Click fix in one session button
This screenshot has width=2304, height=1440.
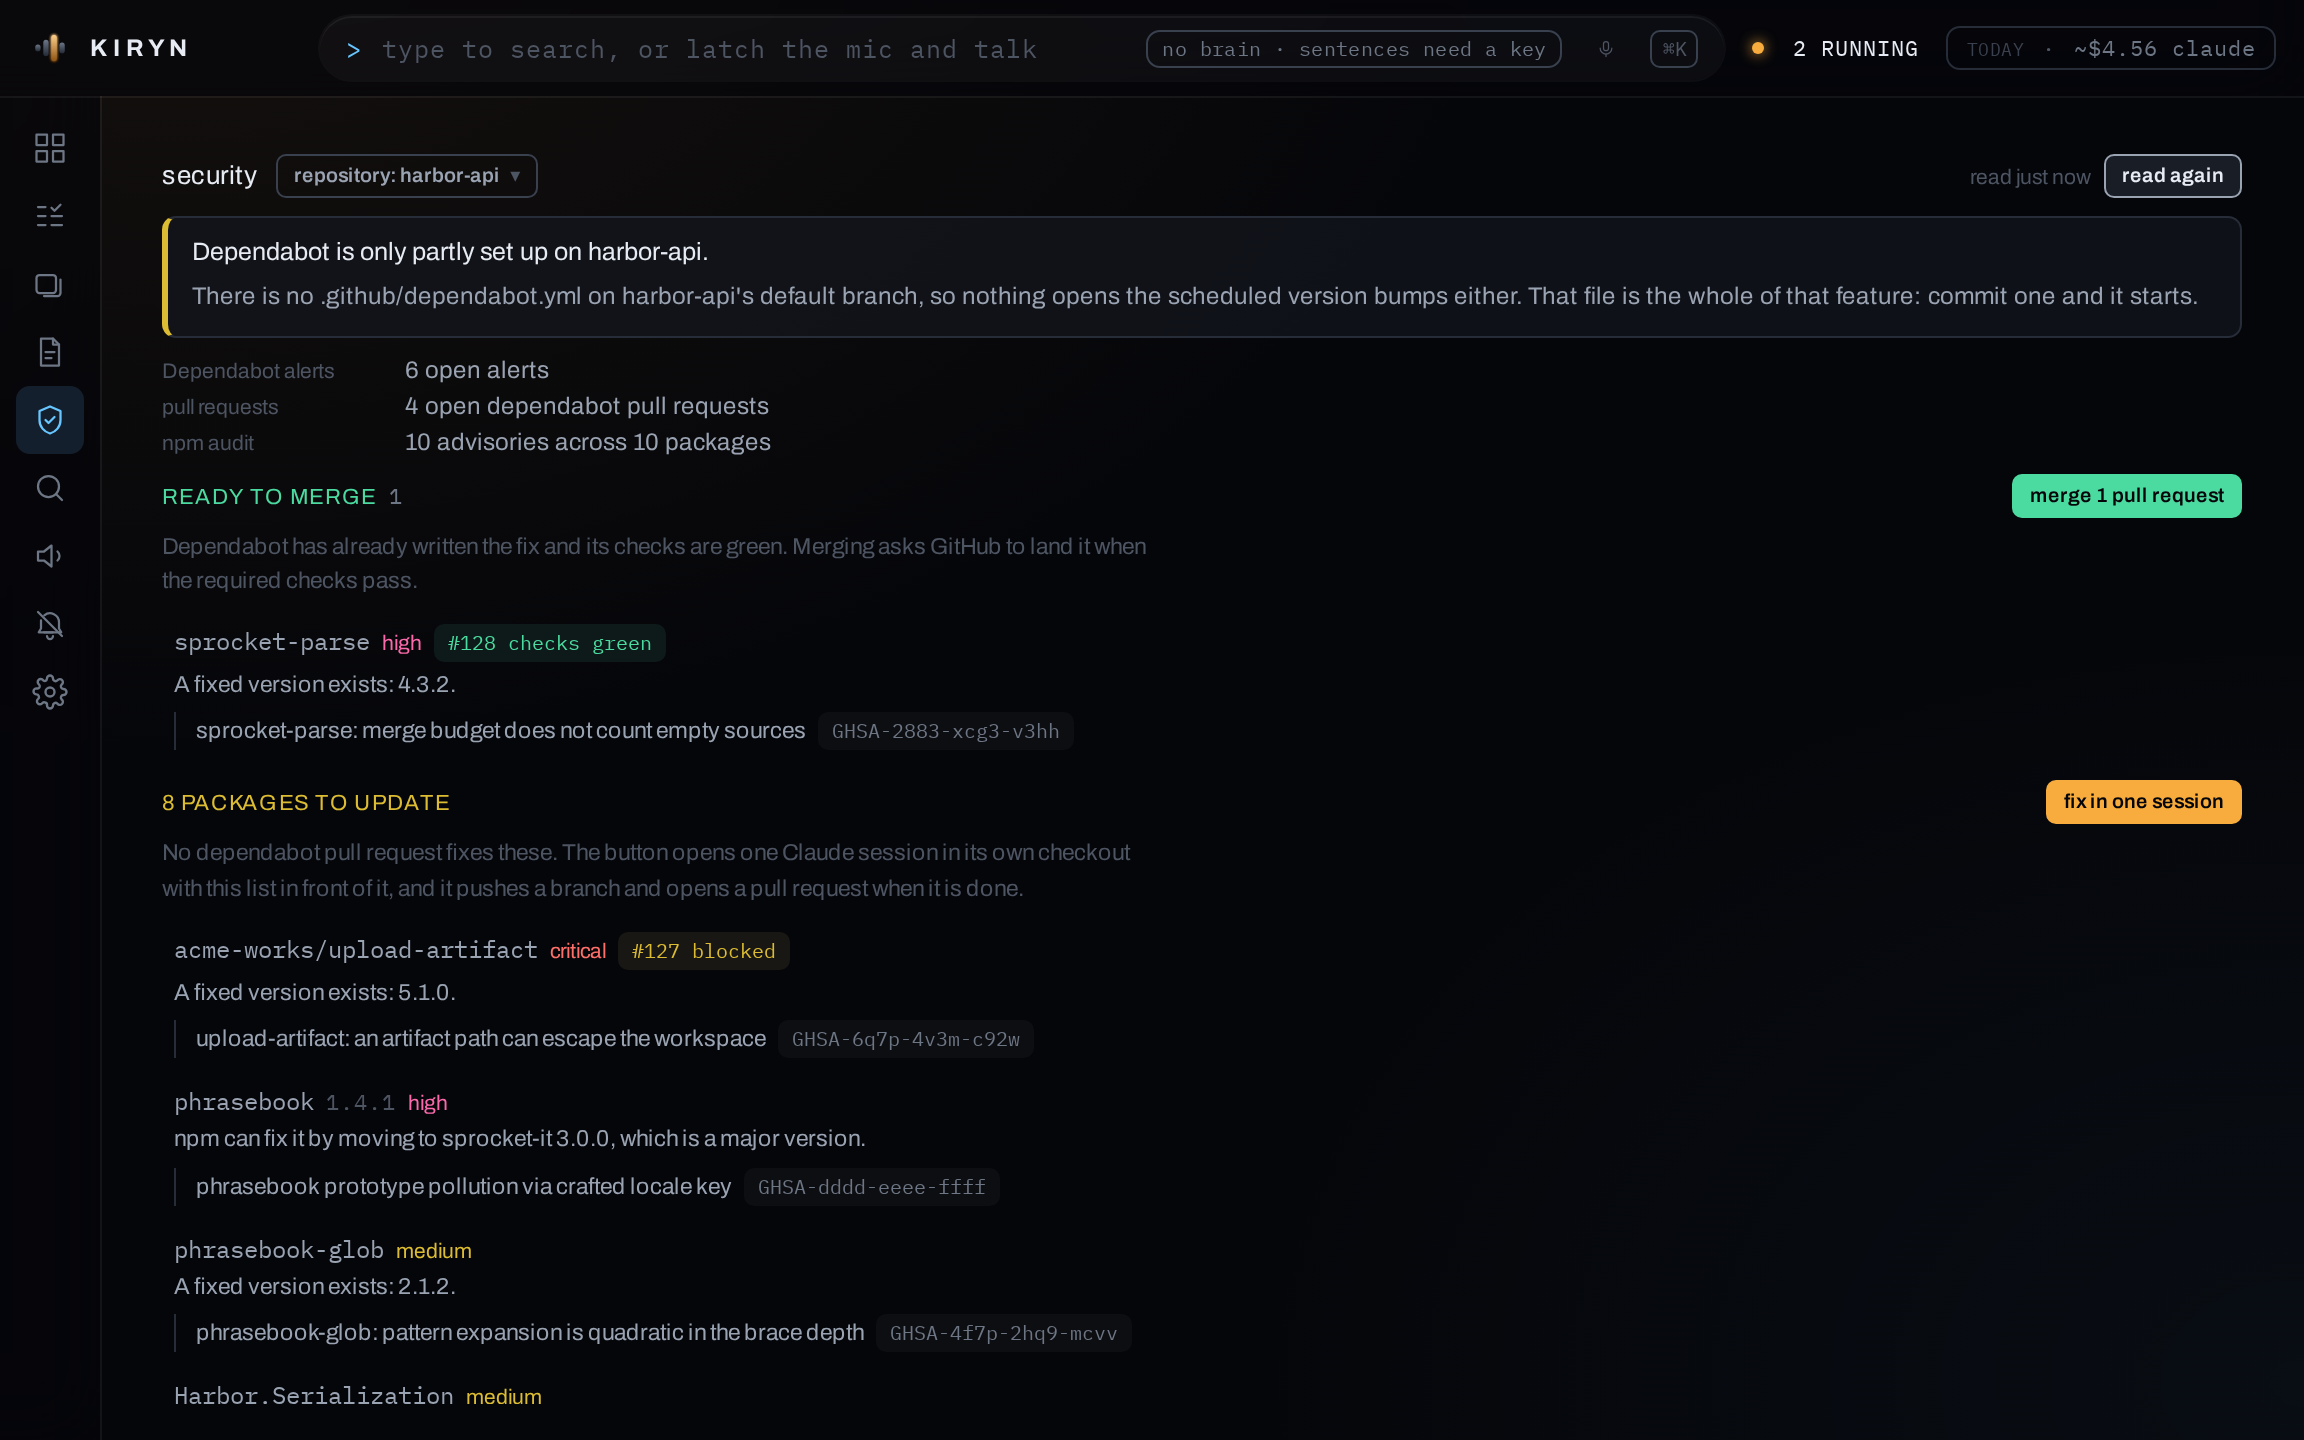coord(2143,802)
